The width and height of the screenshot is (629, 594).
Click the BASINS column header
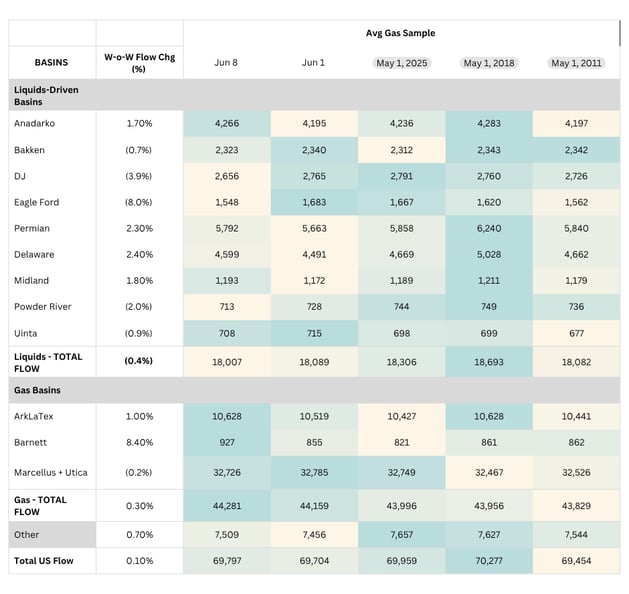51,63
